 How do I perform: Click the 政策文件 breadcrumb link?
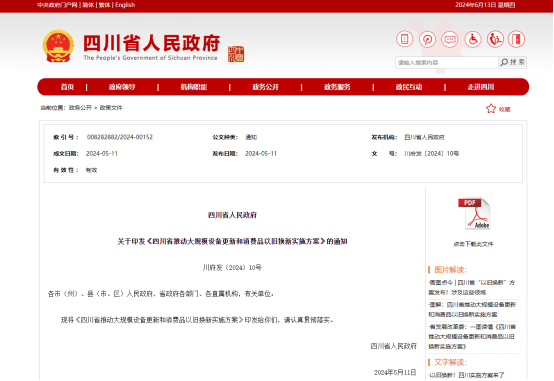point(111,108)
